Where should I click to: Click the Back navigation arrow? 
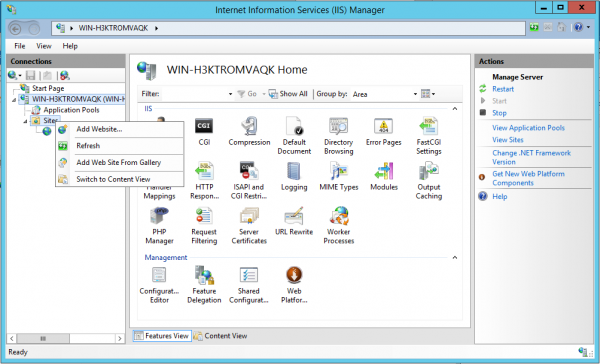[15, 28]
